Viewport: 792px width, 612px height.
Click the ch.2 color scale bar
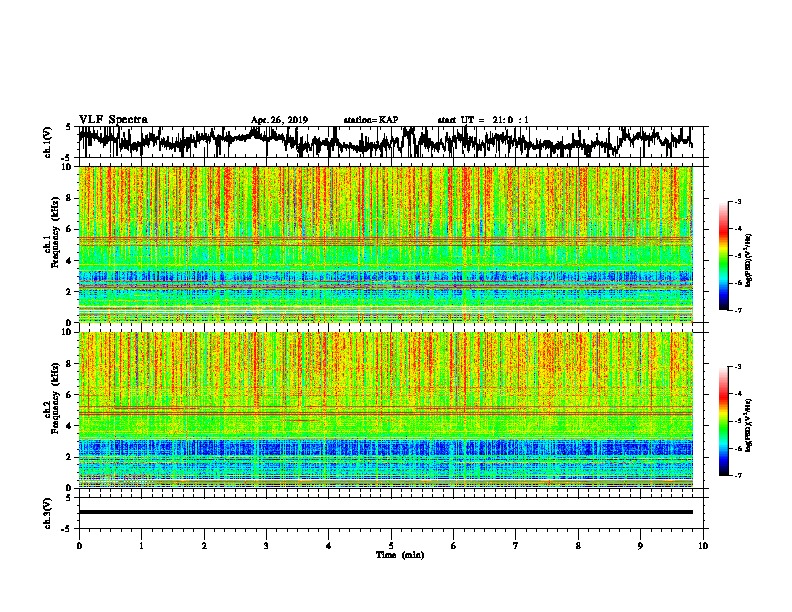724,421
